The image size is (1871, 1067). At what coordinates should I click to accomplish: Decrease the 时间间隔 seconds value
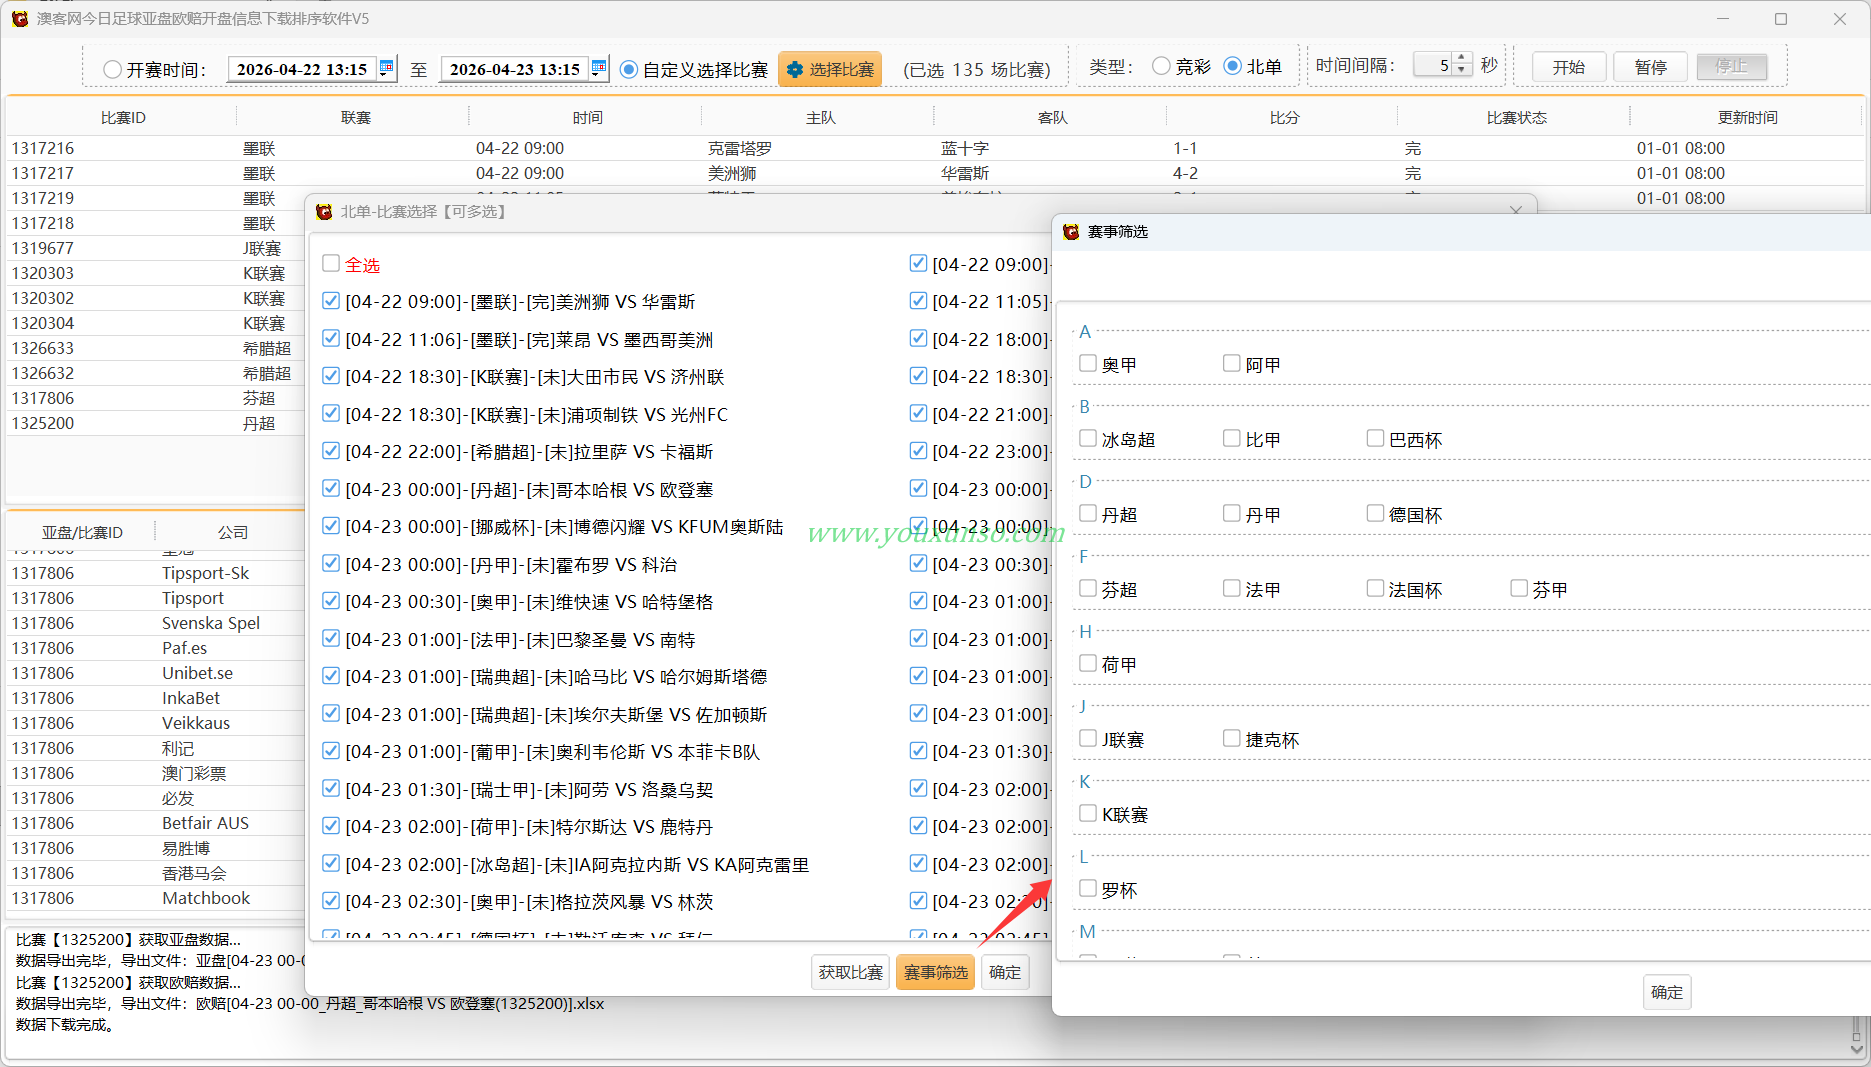(x=1462, y=71)
